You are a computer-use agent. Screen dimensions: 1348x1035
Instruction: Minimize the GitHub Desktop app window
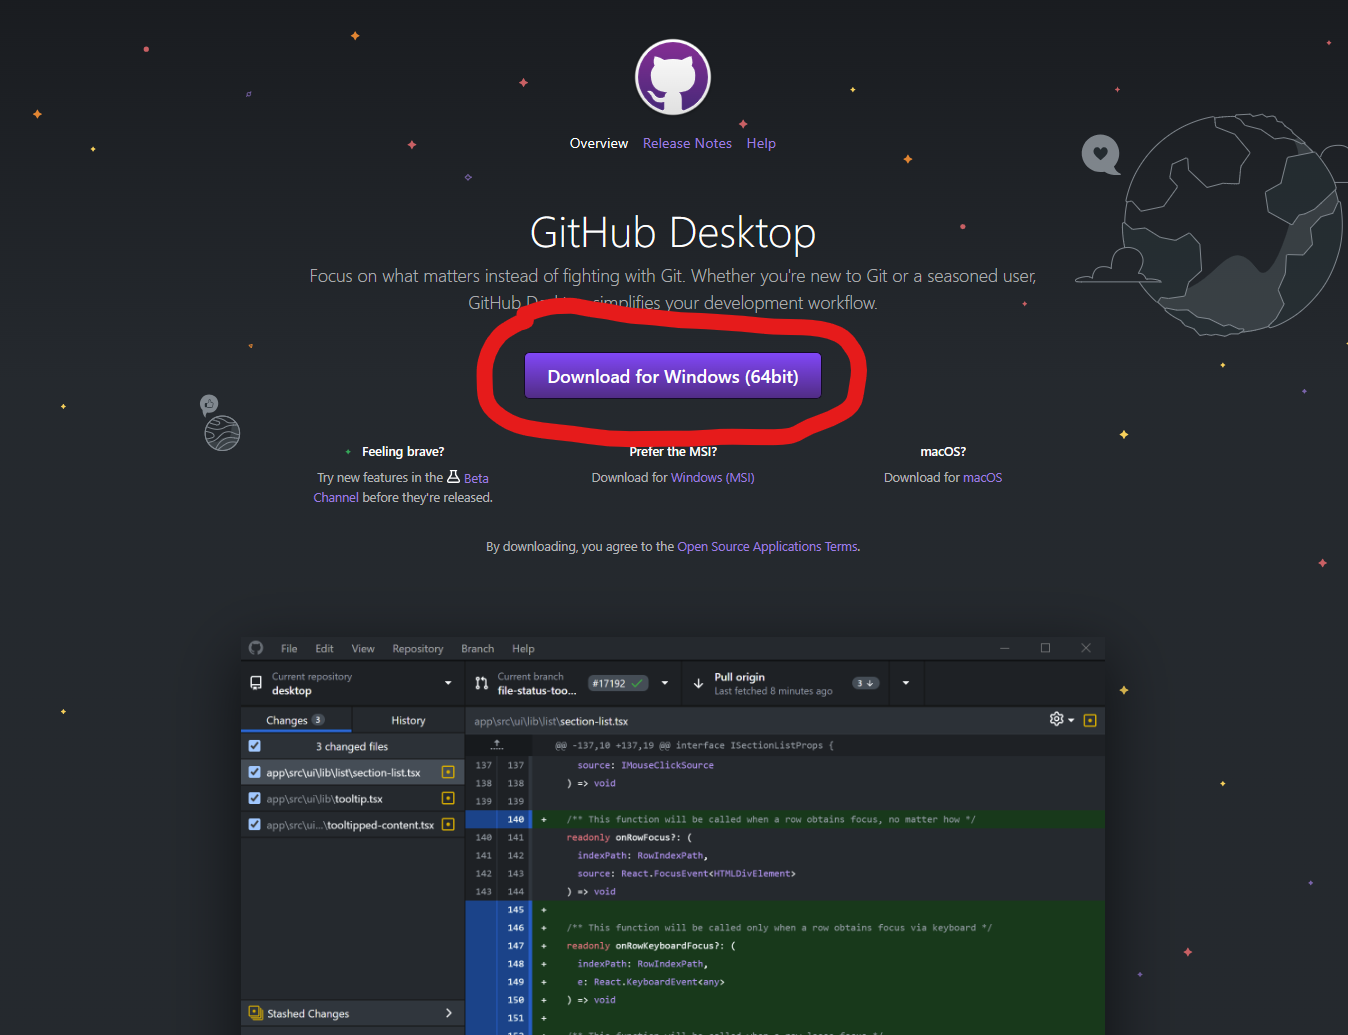(1005, 648)
